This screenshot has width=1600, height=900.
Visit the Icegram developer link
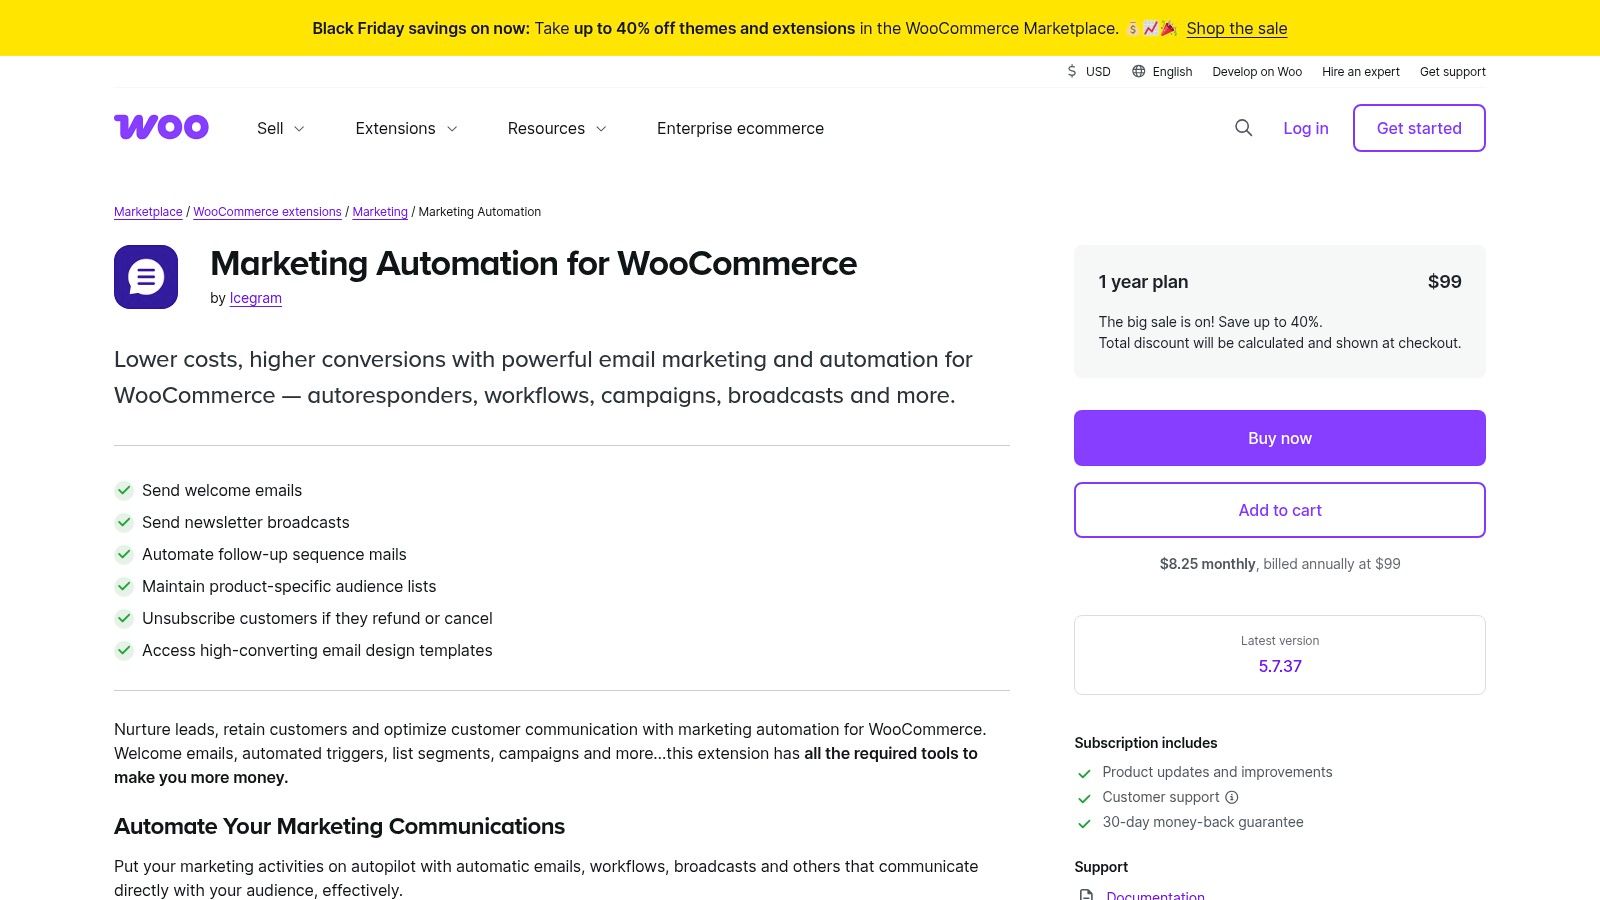pyautogui.click(x=256, y=298)
